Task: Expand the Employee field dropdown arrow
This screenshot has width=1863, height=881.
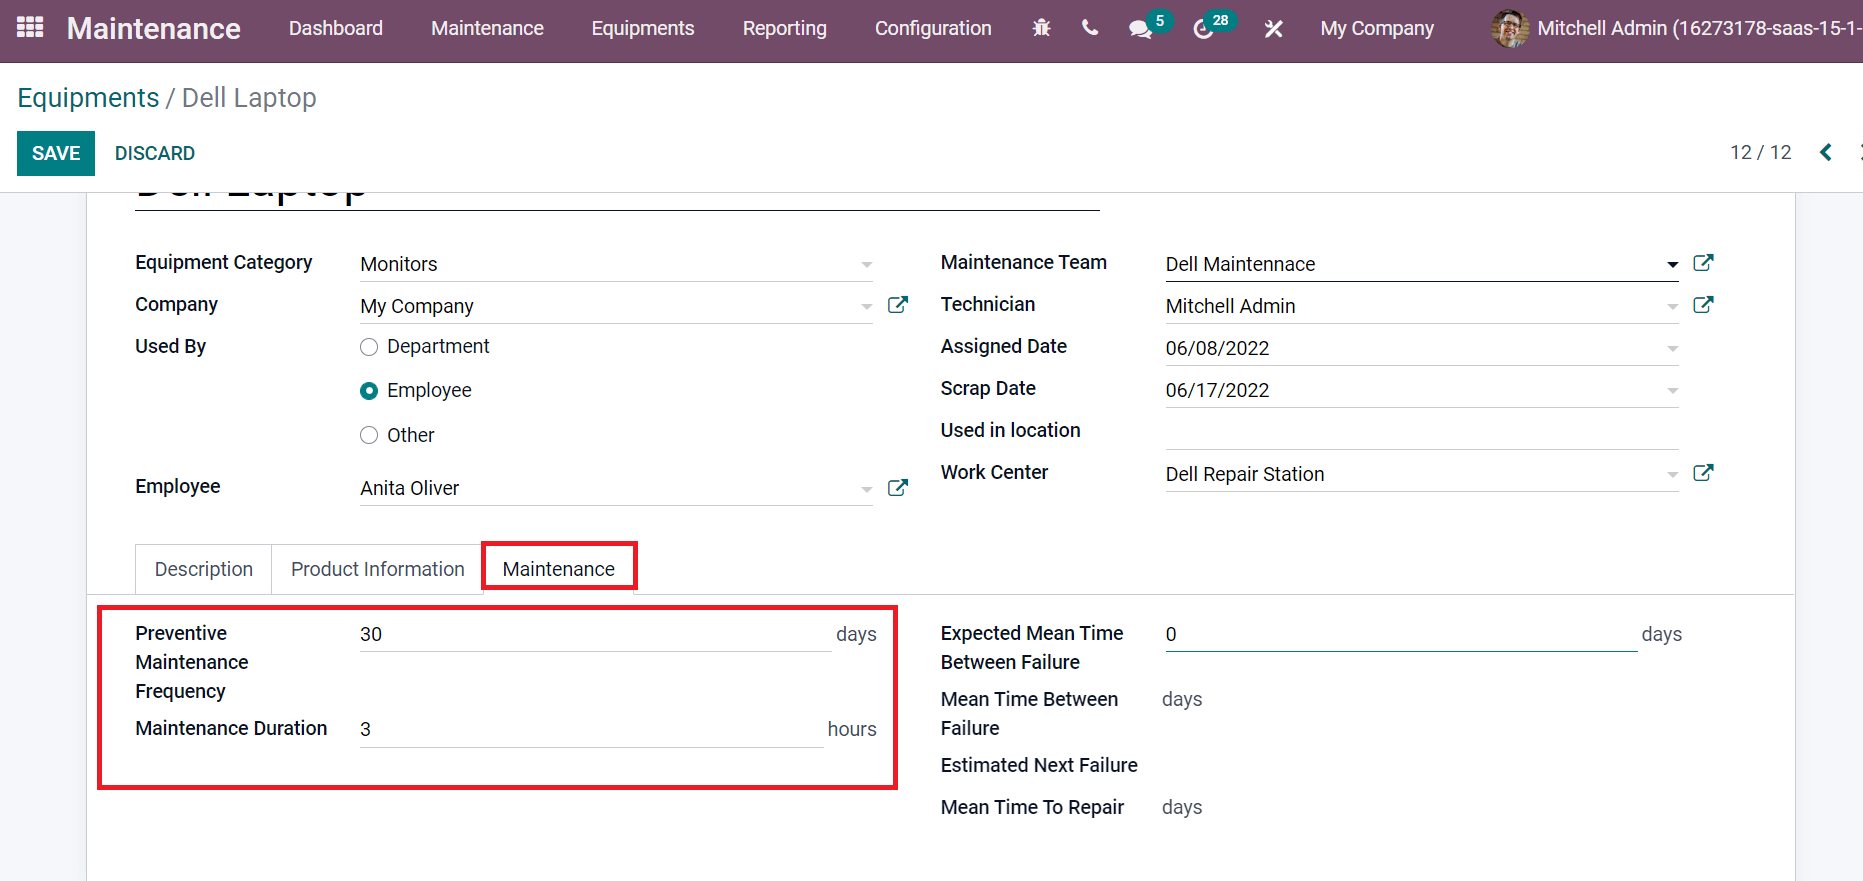Action: [866, 489]
